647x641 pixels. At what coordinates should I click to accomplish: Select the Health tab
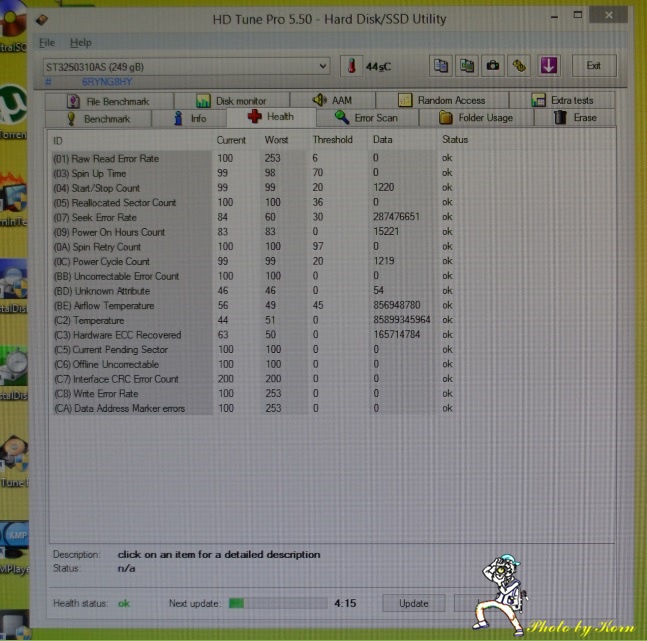coord(271,117)
